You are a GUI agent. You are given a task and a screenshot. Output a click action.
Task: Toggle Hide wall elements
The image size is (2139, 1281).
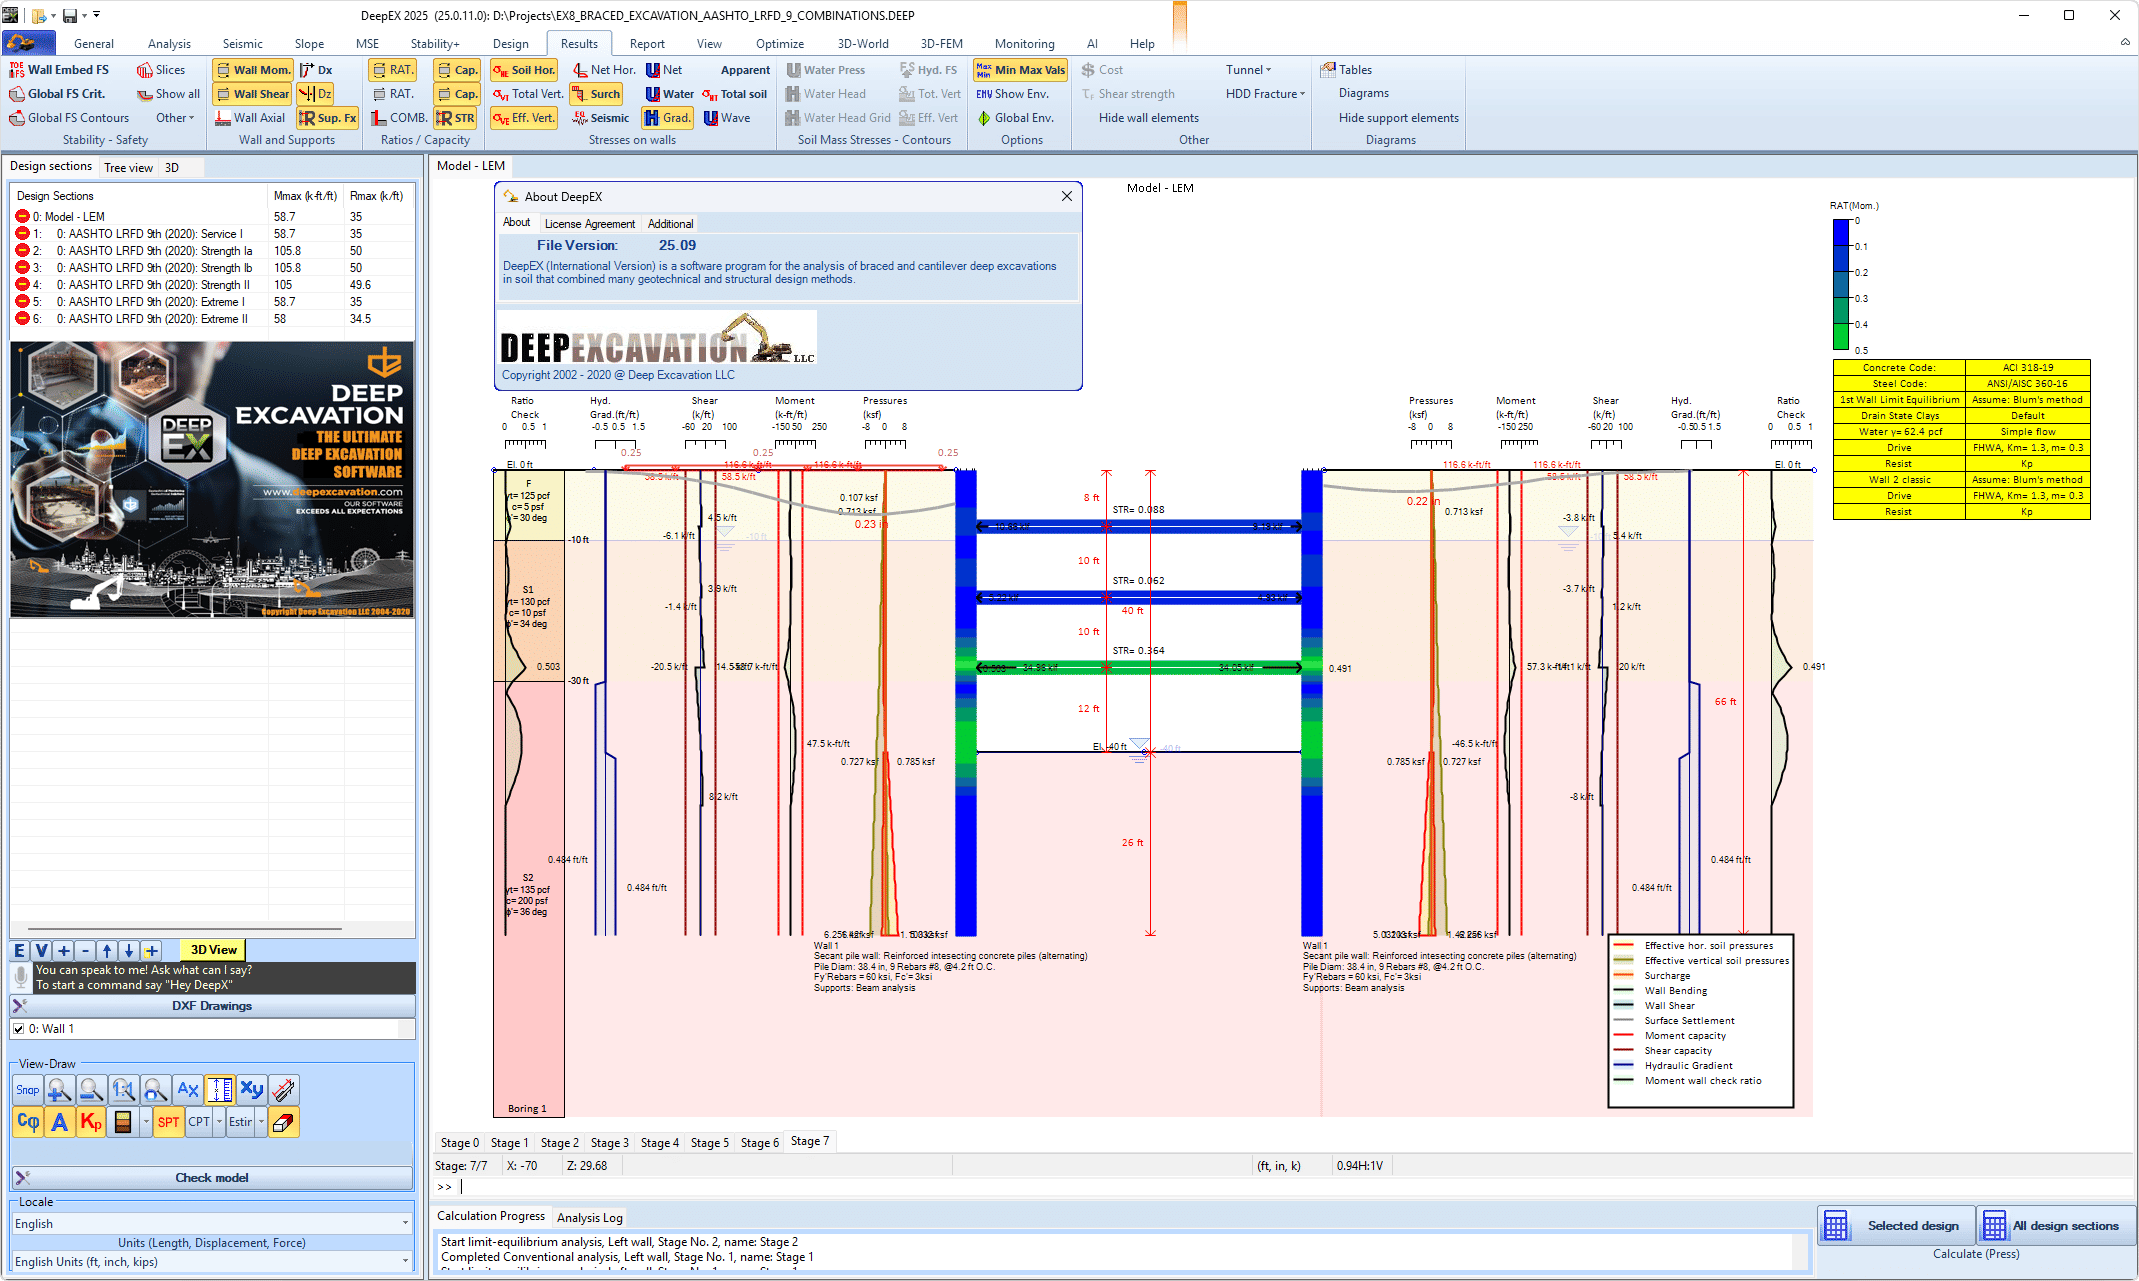[x=1147, y=117]
